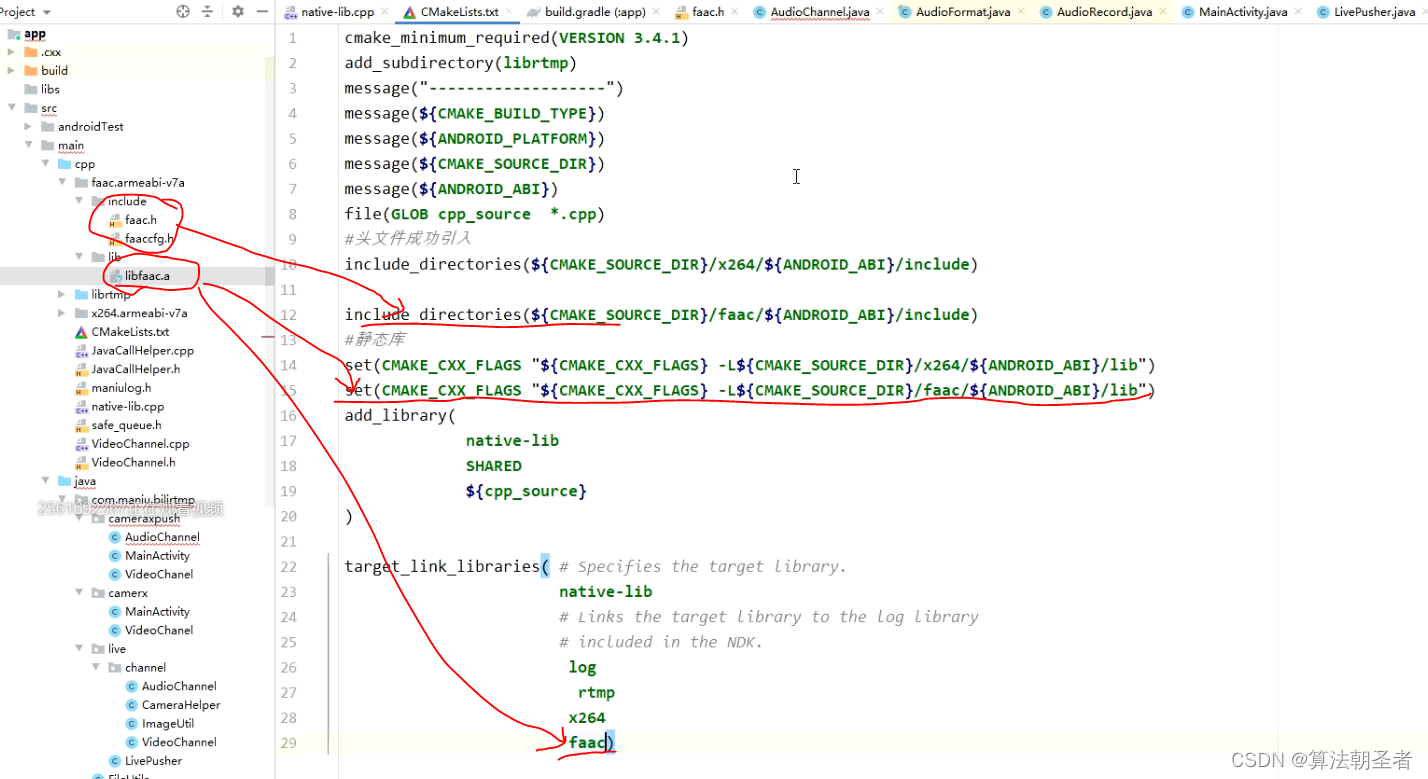This screenshot has width=1428, height=779.
Task: Collapse the src folder arrow
Action: click(11, 108)
